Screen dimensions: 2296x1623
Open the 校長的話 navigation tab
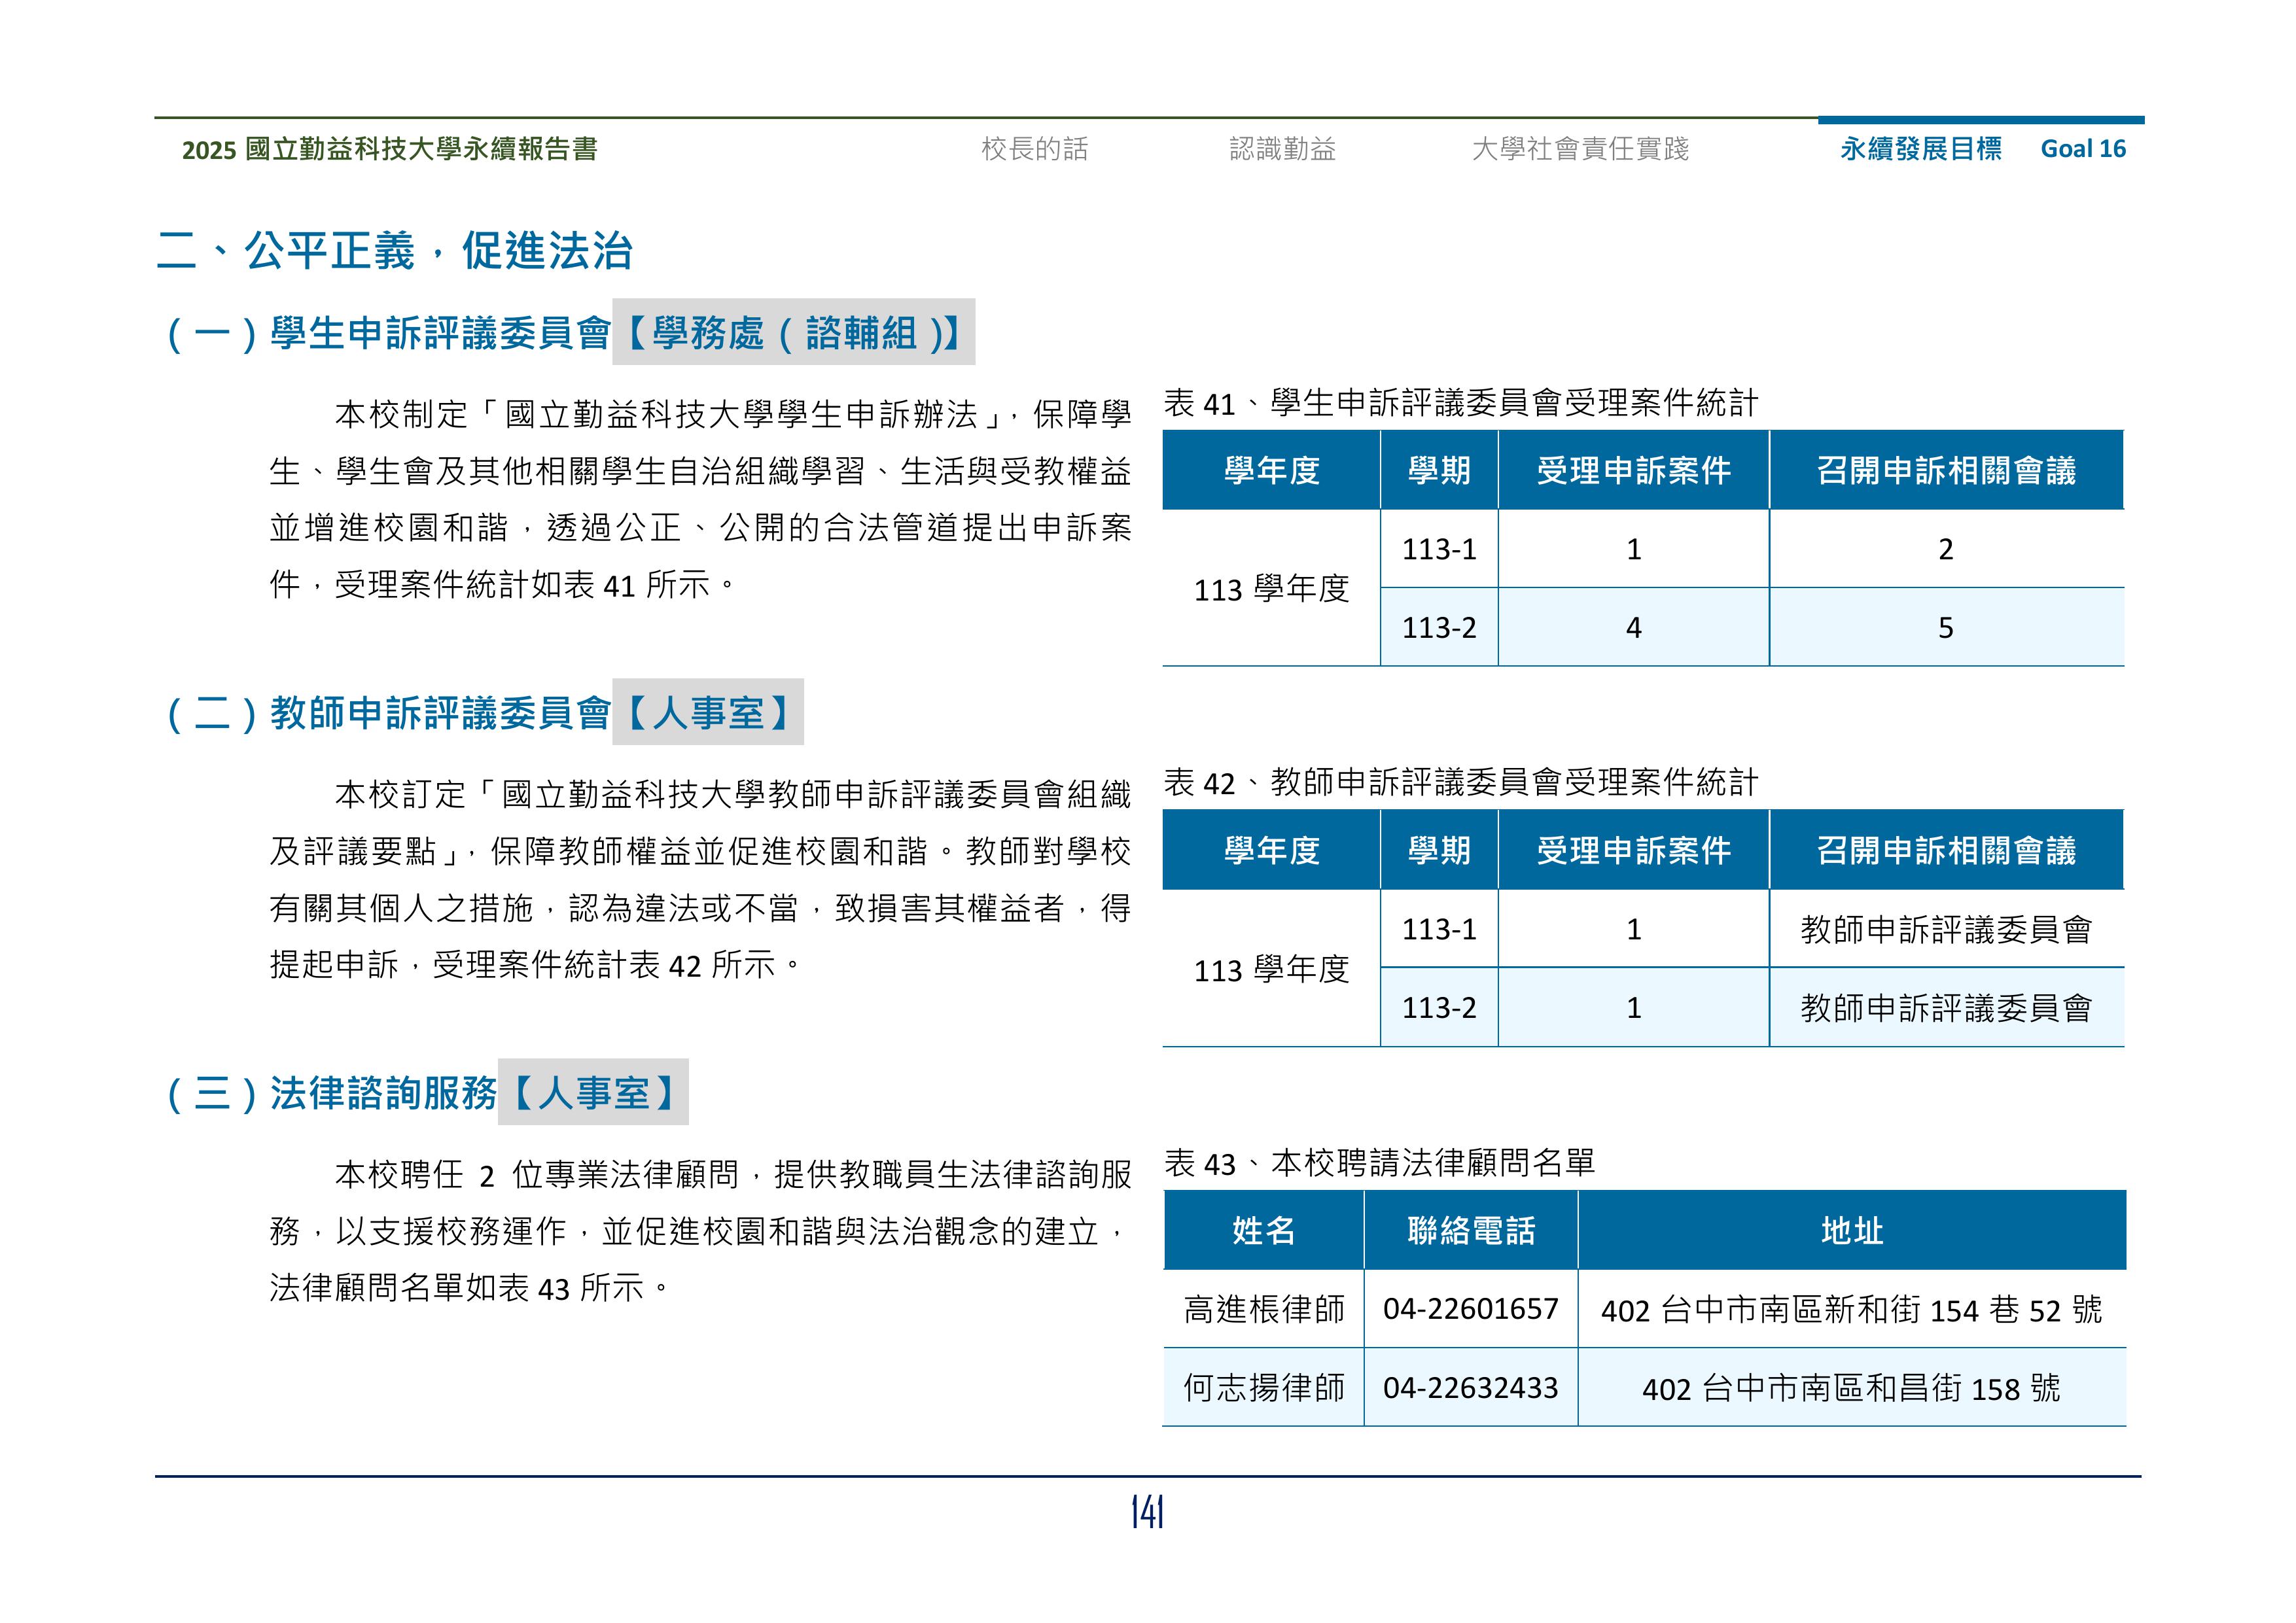click(x=1034, y=149)
